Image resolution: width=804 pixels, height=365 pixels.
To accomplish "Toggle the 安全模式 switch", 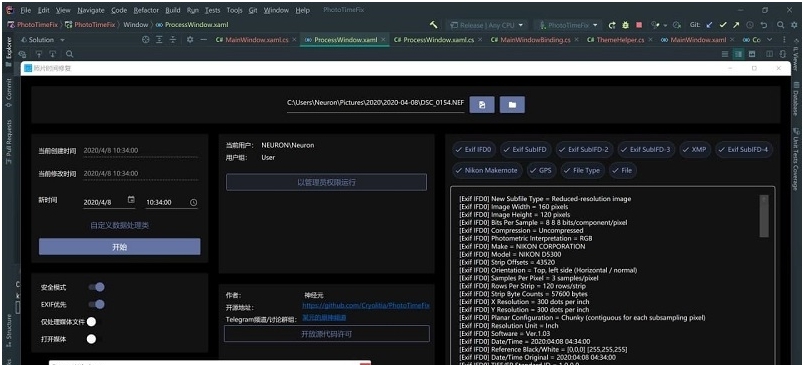I will click(x=97, y=287).
